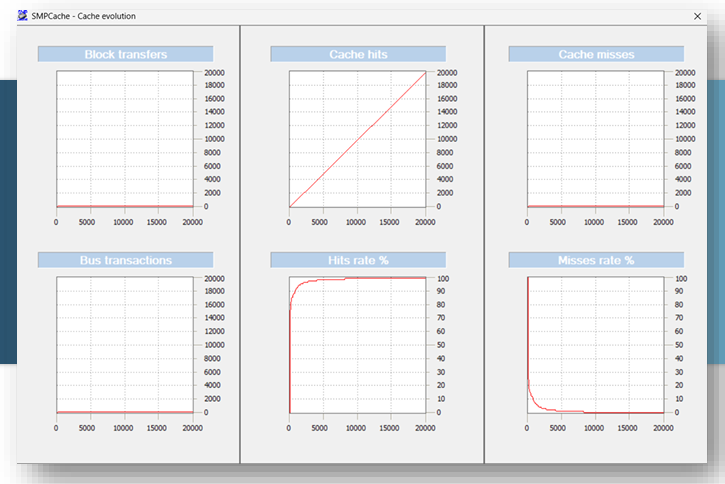Click the Misses rate % panel header

(x=596, y=260)
